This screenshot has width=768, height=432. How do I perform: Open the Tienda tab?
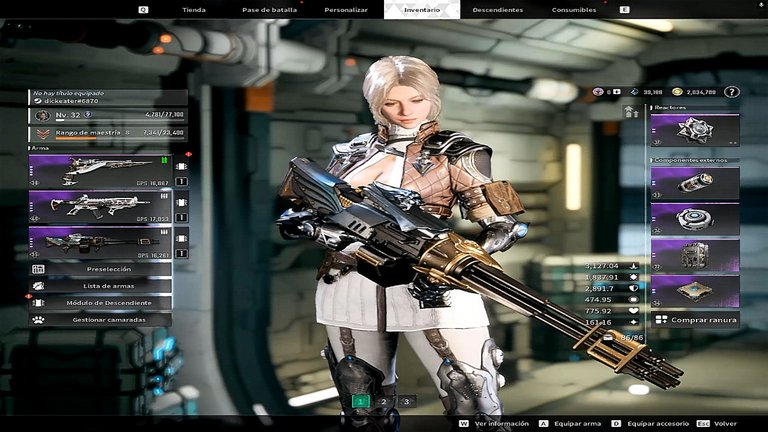click(x=193, y=10)
